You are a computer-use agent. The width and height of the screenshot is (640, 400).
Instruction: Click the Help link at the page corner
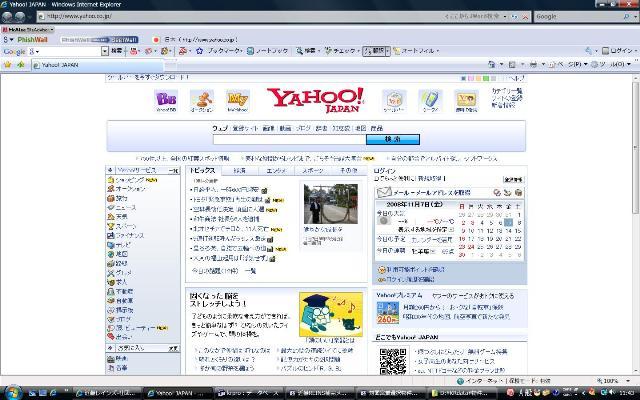[516, 78]
